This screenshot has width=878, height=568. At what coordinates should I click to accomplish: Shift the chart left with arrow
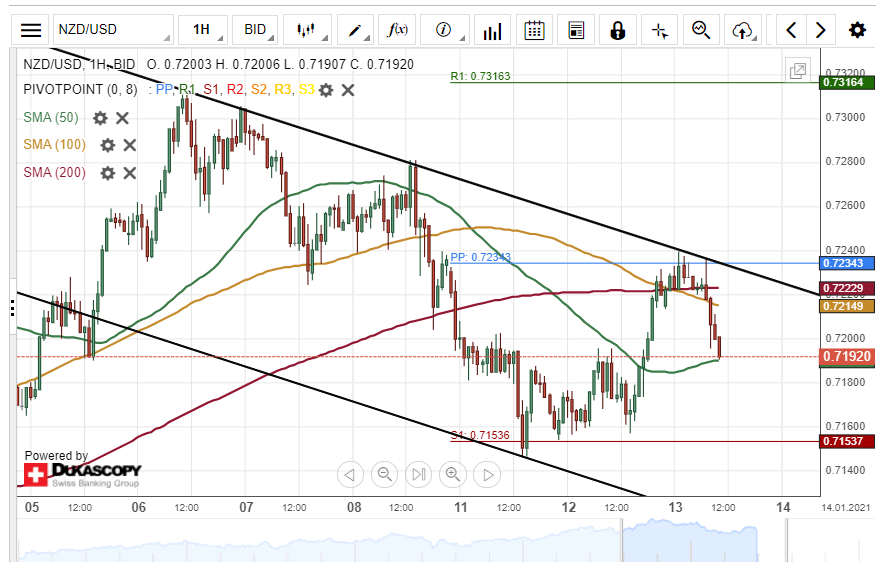[x=791, y=30]
